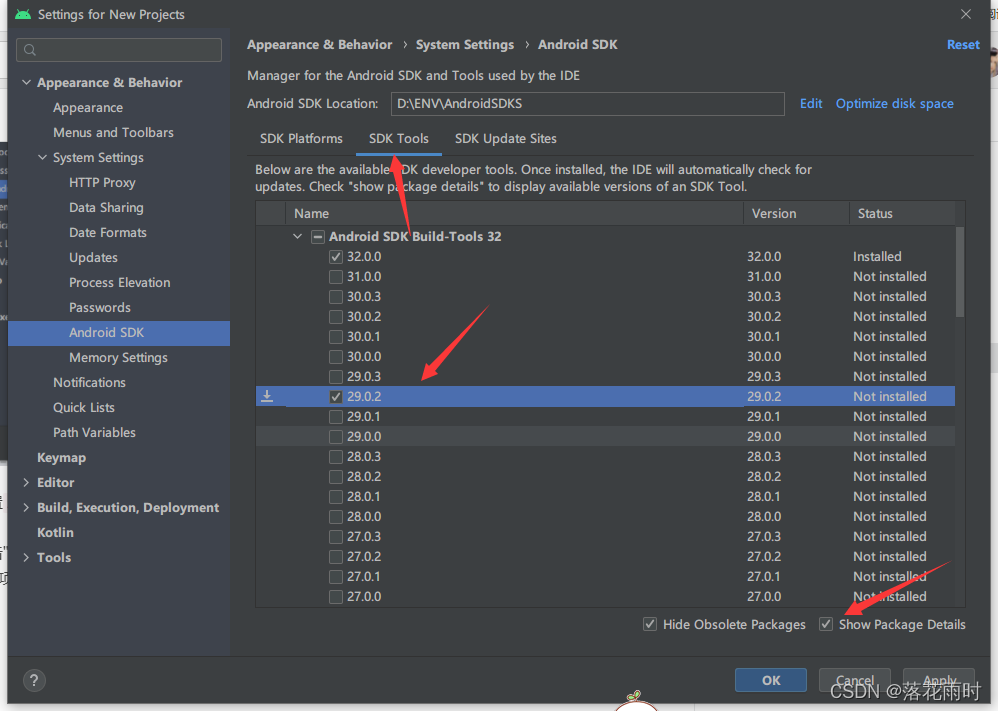Collapse the System Settings tree node
The height and width of the screenshot is (711, 998).
click(x=43, y=157)
